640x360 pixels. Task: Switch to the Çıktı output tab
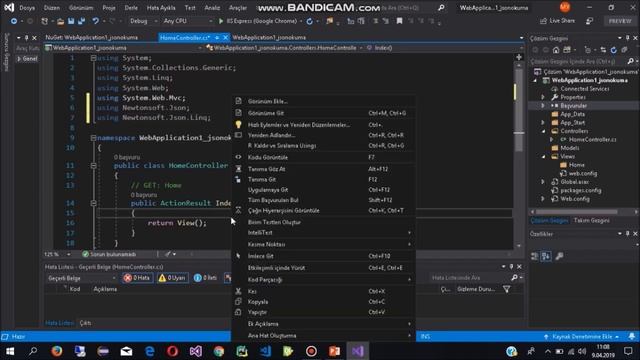tap(85, 323)
